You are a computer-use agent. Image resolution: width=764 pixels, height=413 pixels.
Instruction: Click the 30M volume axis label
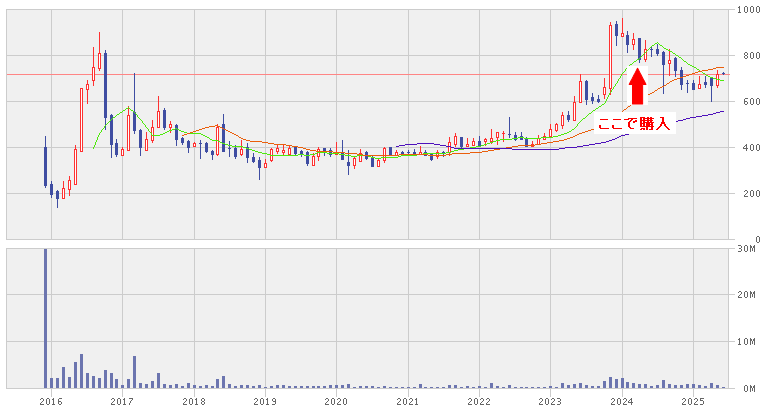747,249
